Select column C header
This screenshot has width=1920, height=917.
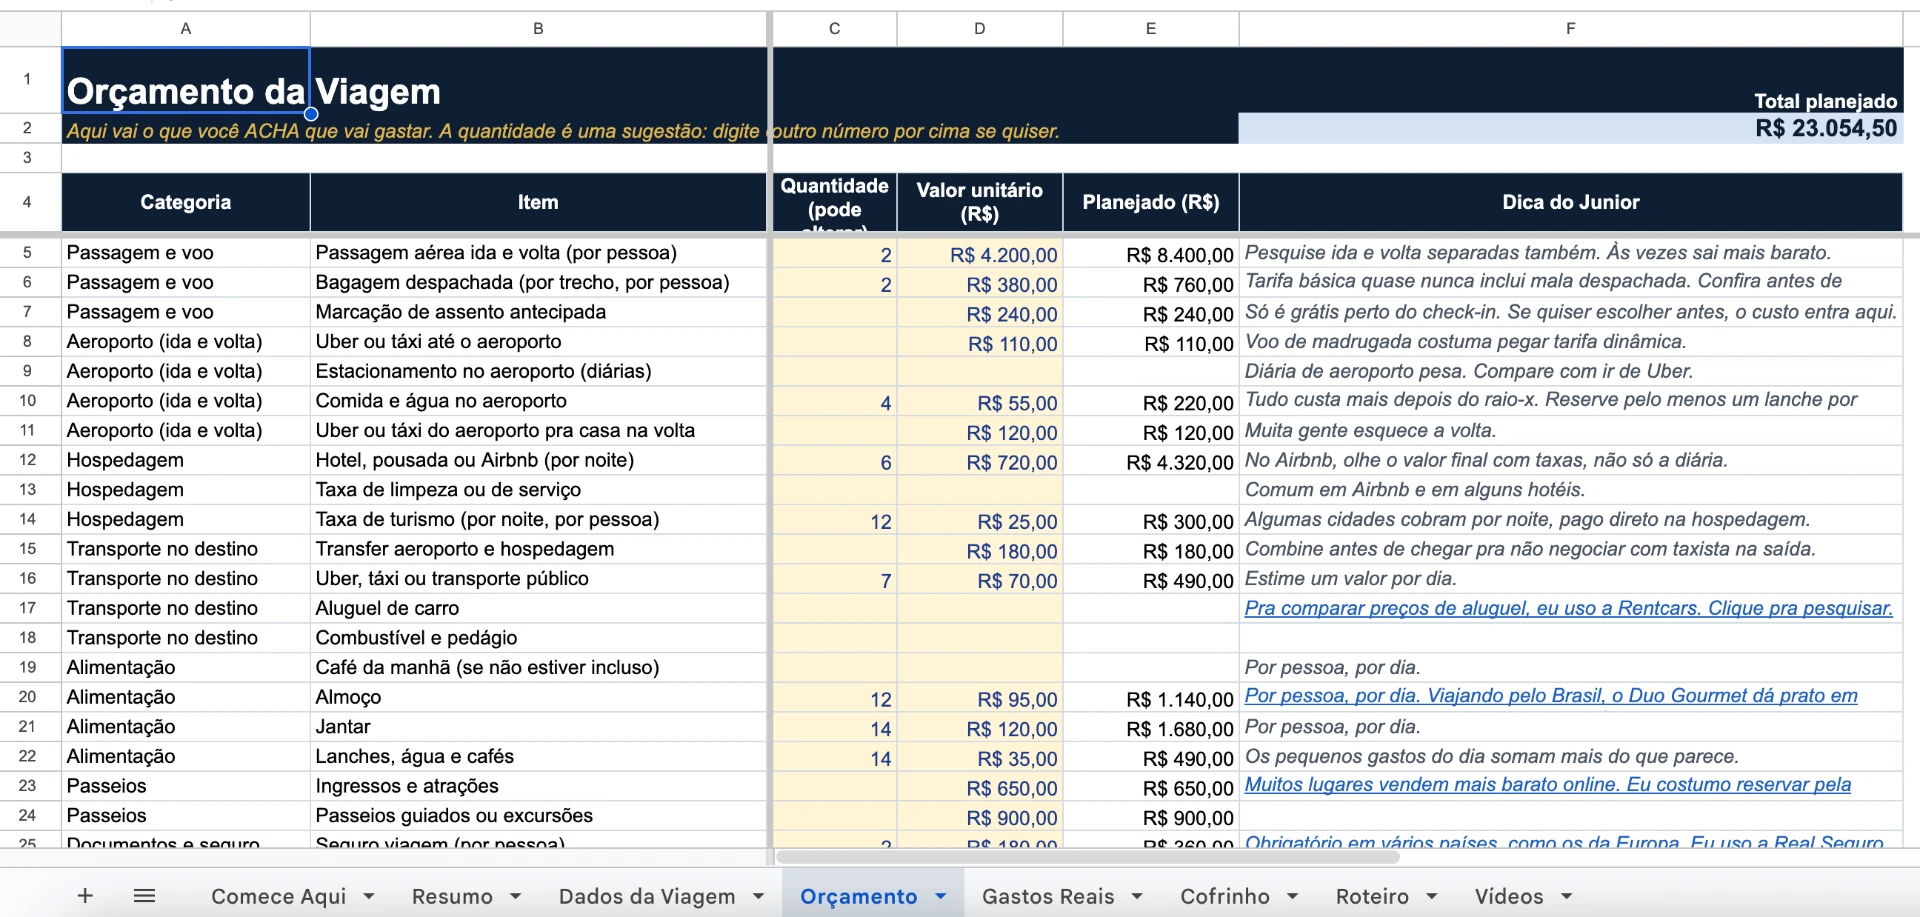pos(835,29)
